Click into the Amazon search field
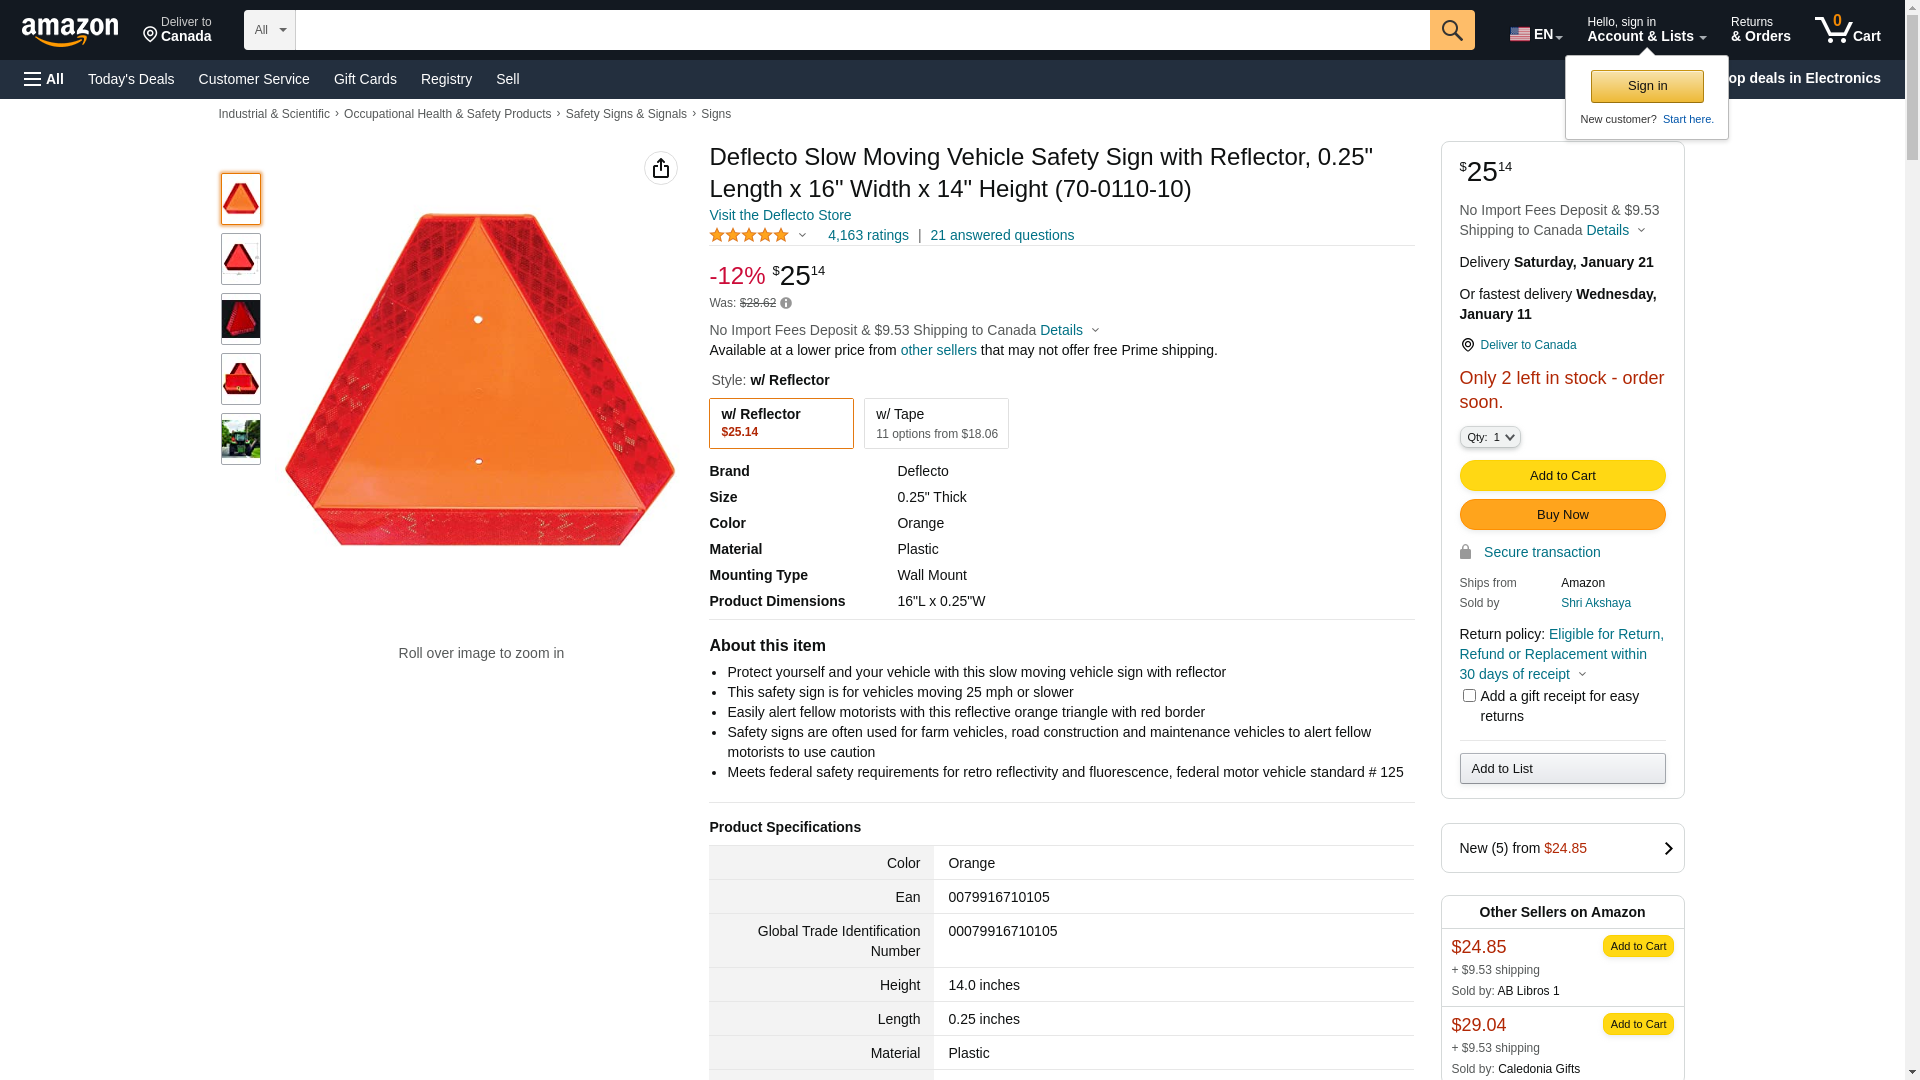Image resolution: width=1920 pixels, height=1080 pixels. tap(861, 30)
